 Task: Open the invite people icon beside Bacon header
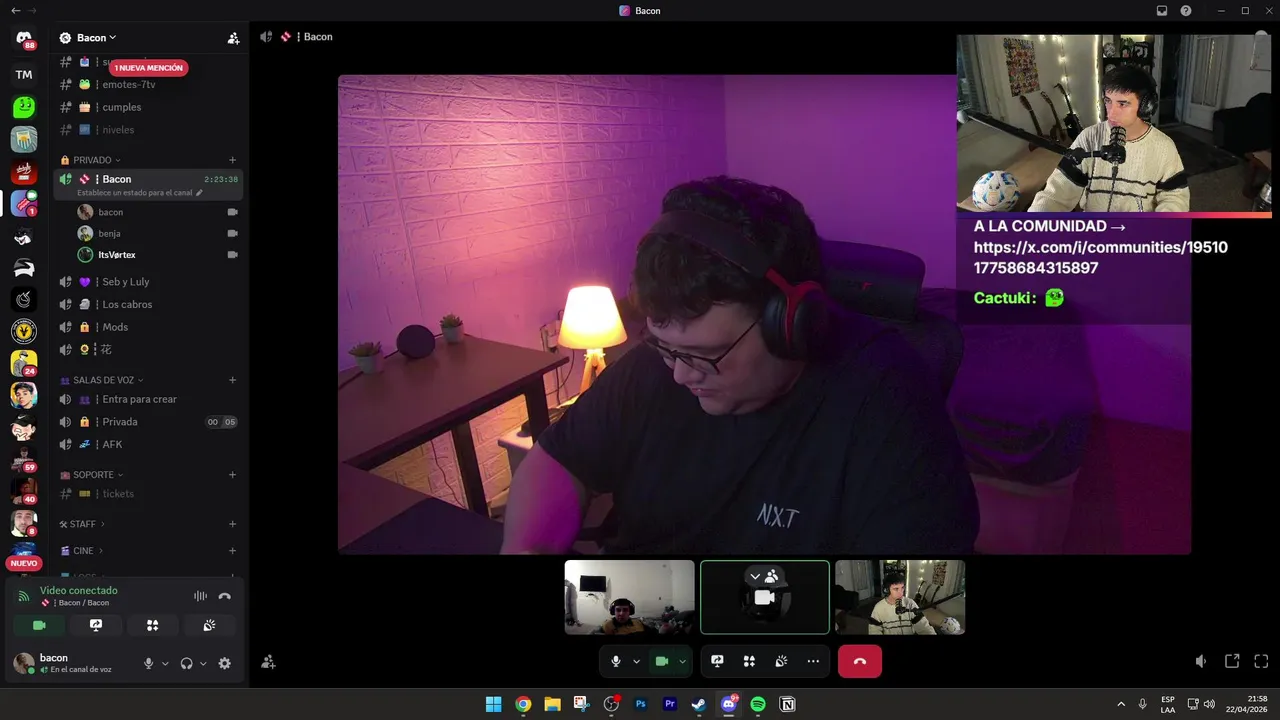click(233, 38)
